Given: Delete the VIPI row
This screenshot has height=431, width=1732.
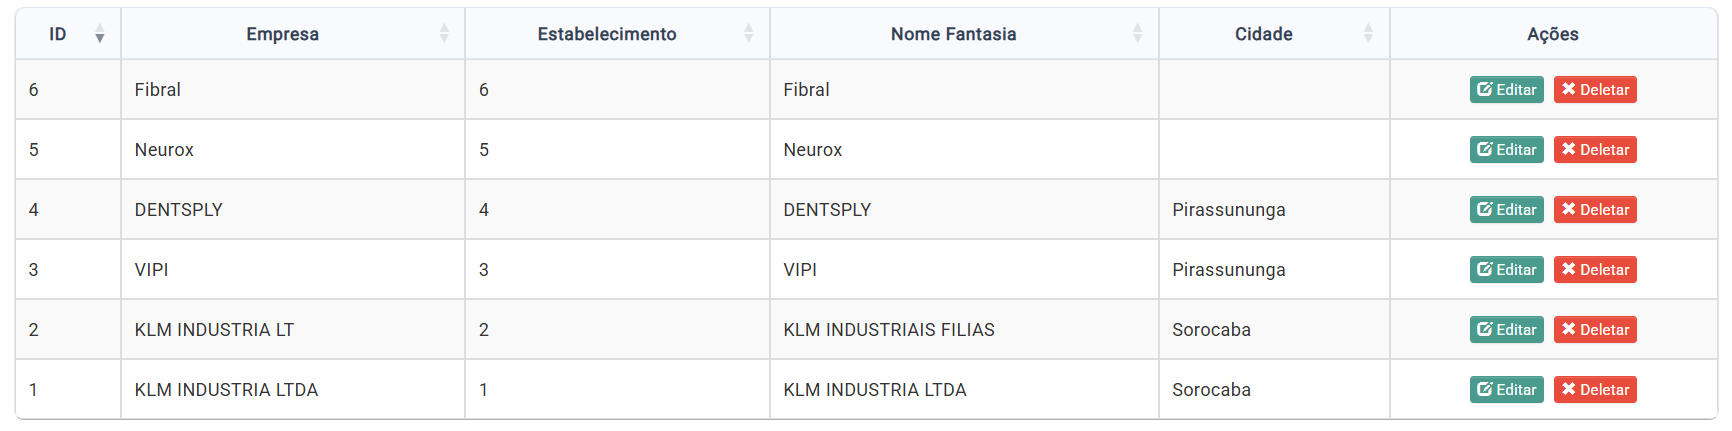Looking at the screenshot, I should [1595, 270].
